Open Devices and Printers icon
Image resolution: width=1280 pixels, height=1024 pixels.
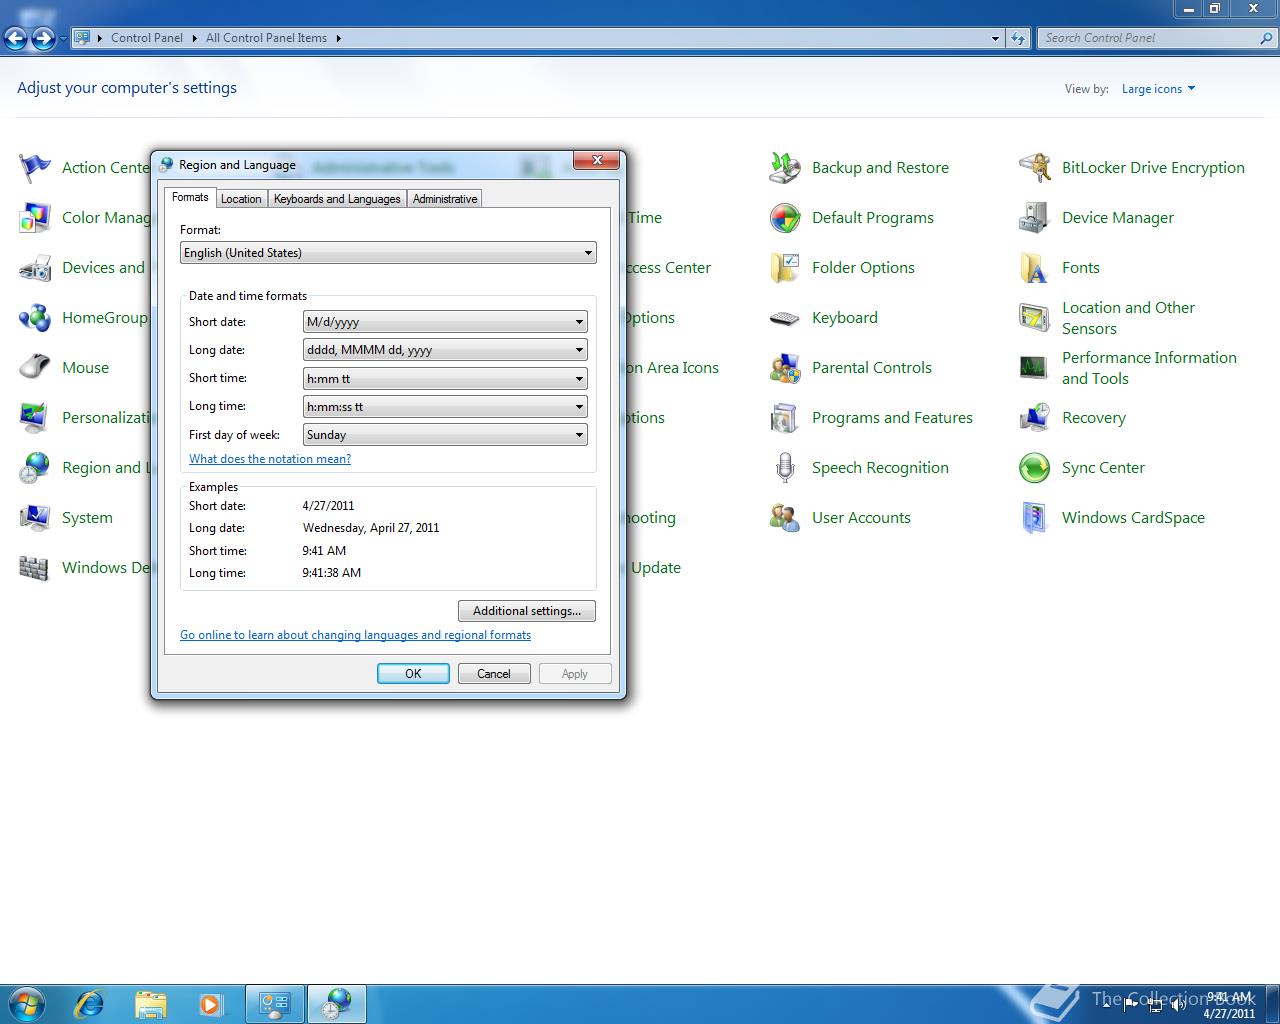tap(35, 267)
